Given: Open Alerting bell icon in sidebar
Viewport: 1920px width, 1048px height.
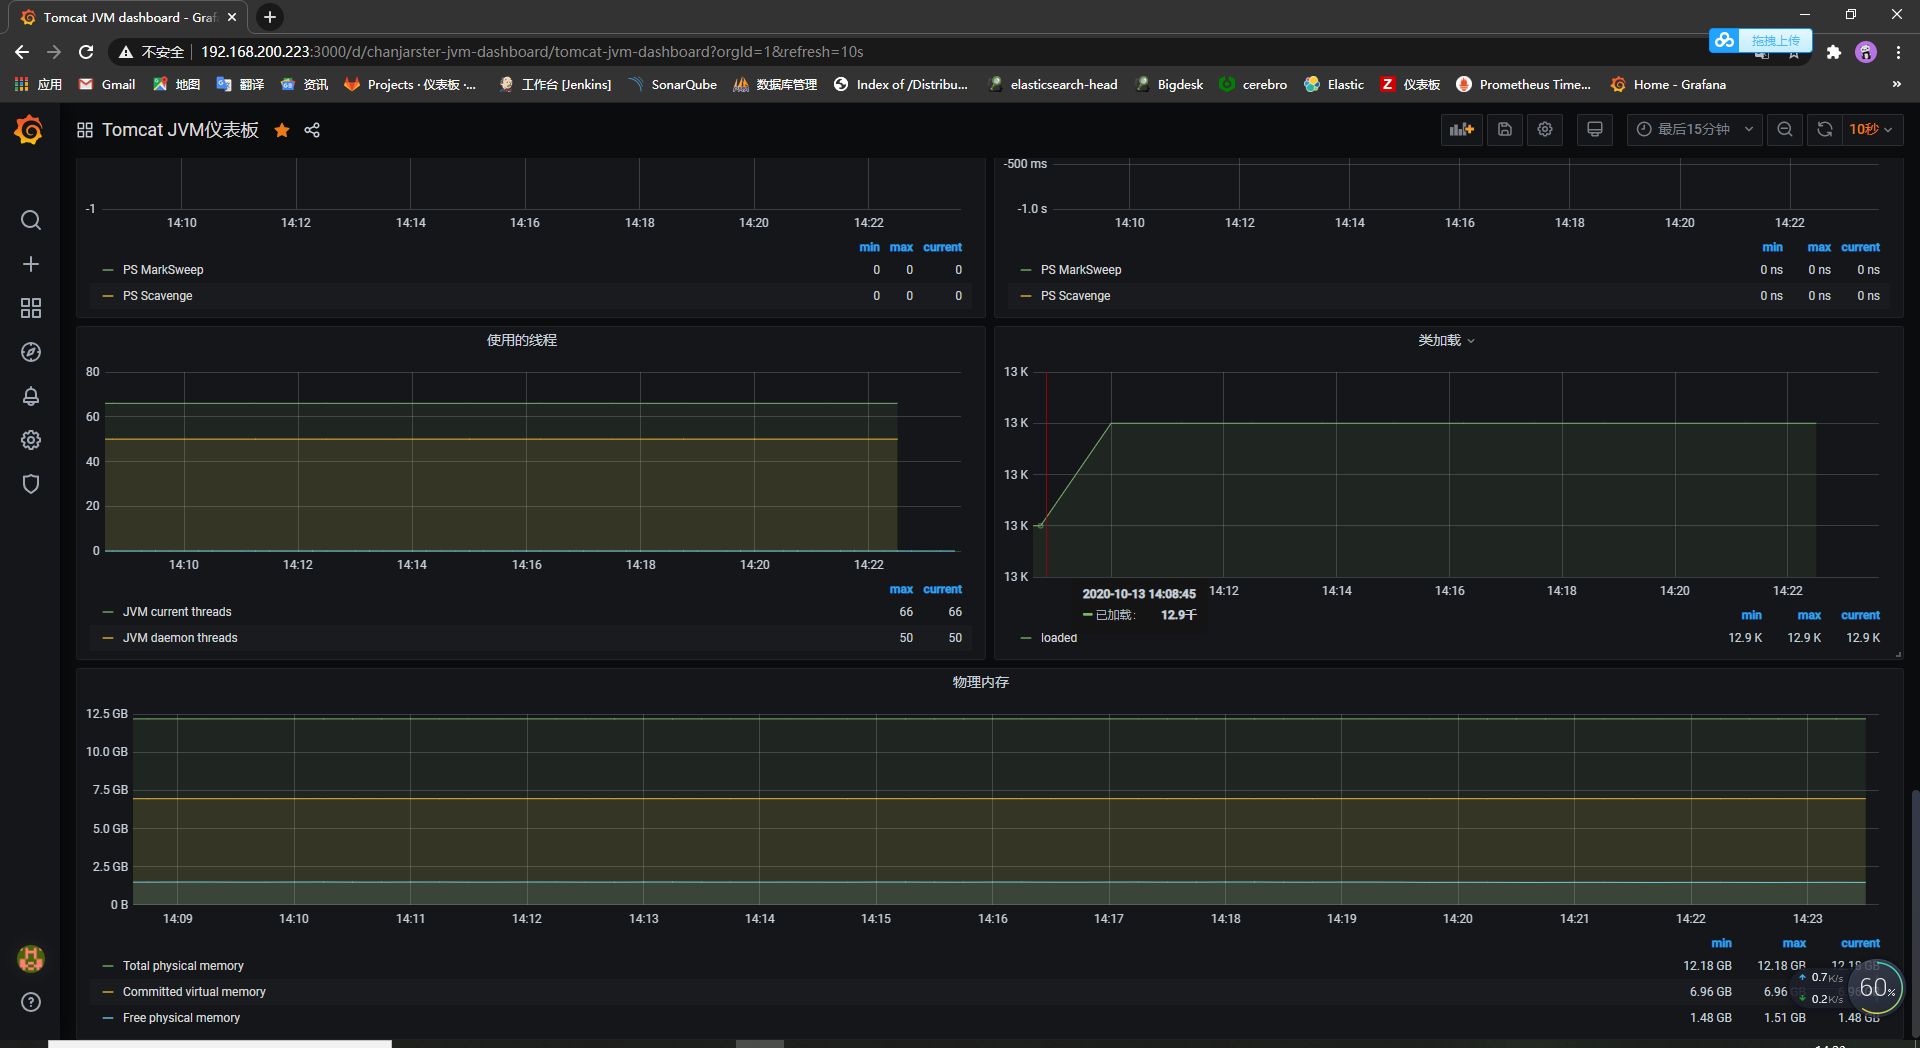Looking at the screenshot, I should [31, 396].
